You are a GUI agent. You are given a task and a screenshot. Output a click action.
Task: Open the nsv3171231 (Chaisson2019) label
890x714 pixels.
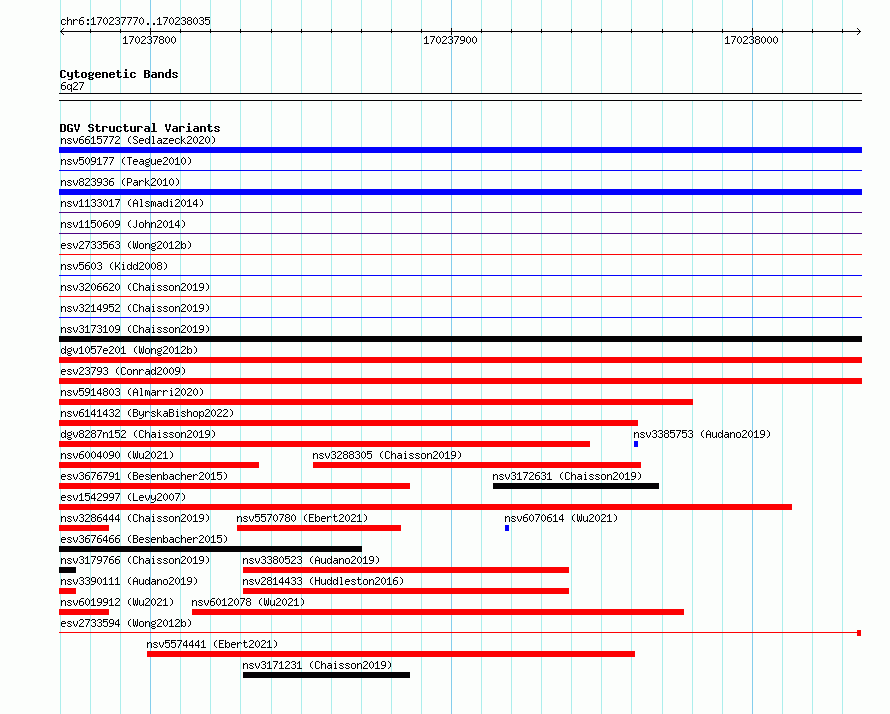317,665
